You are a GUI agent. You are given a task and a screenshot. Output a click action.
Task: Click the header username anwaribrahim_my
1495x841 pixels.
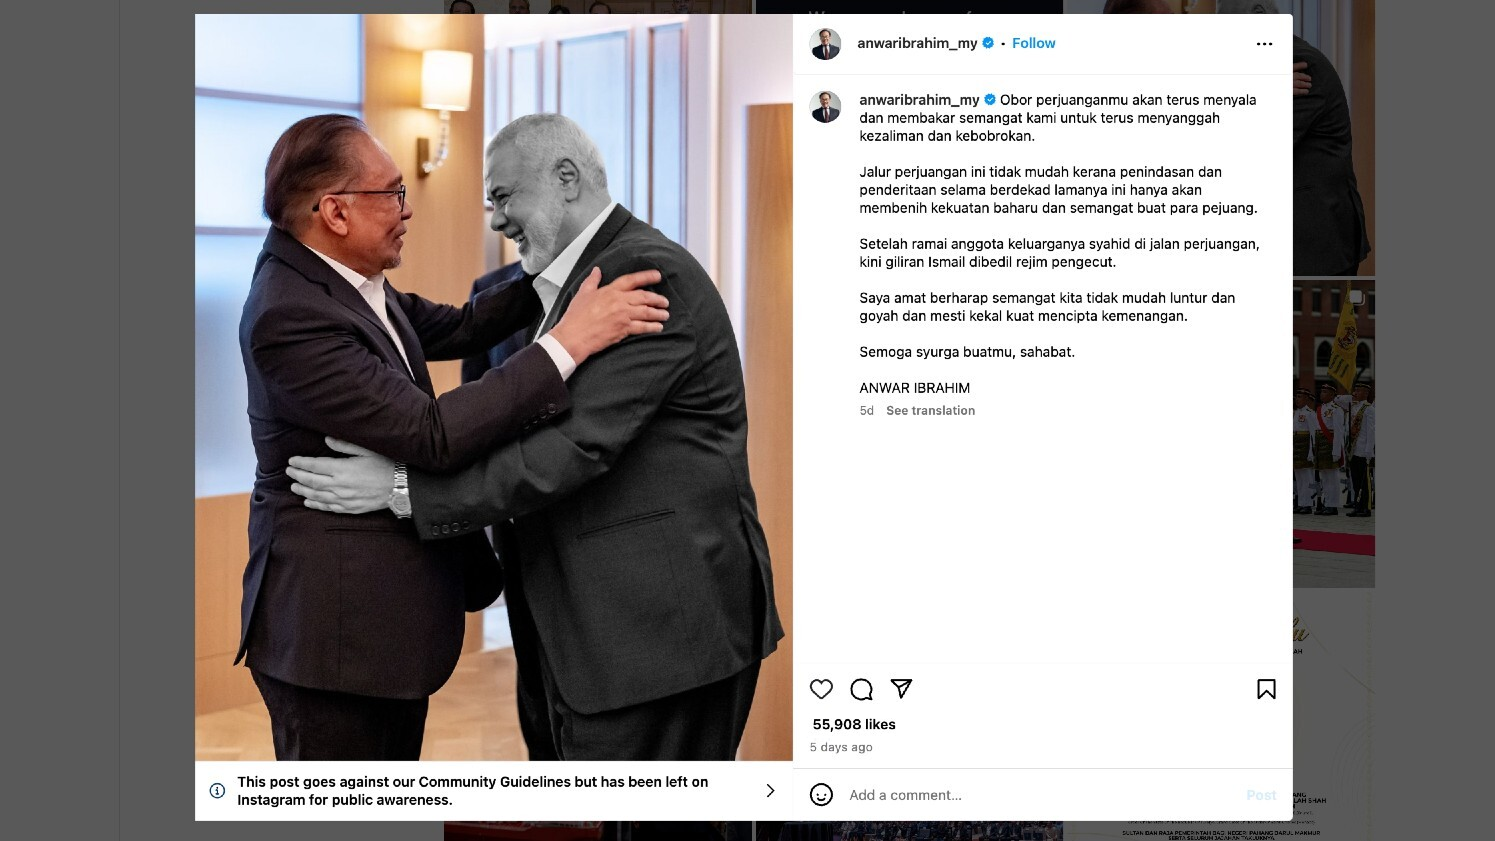coord(917,43)
